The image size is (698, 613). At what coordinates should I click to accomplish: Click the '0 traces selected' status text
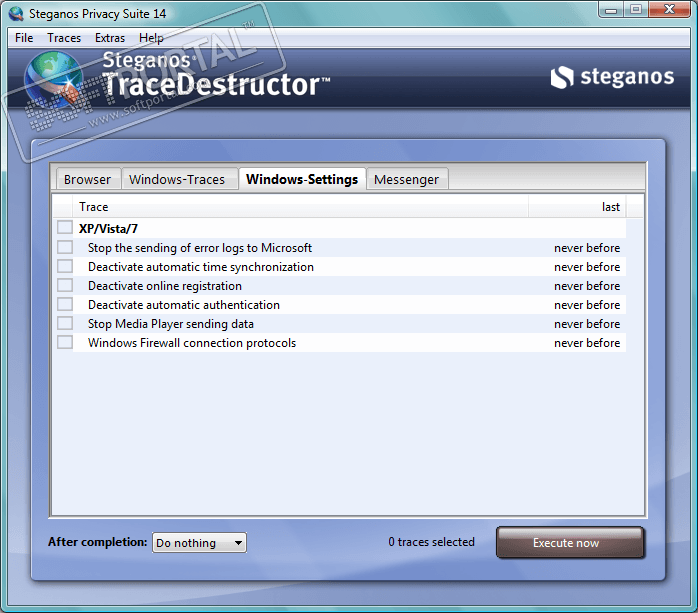click(x=431, y=542)
